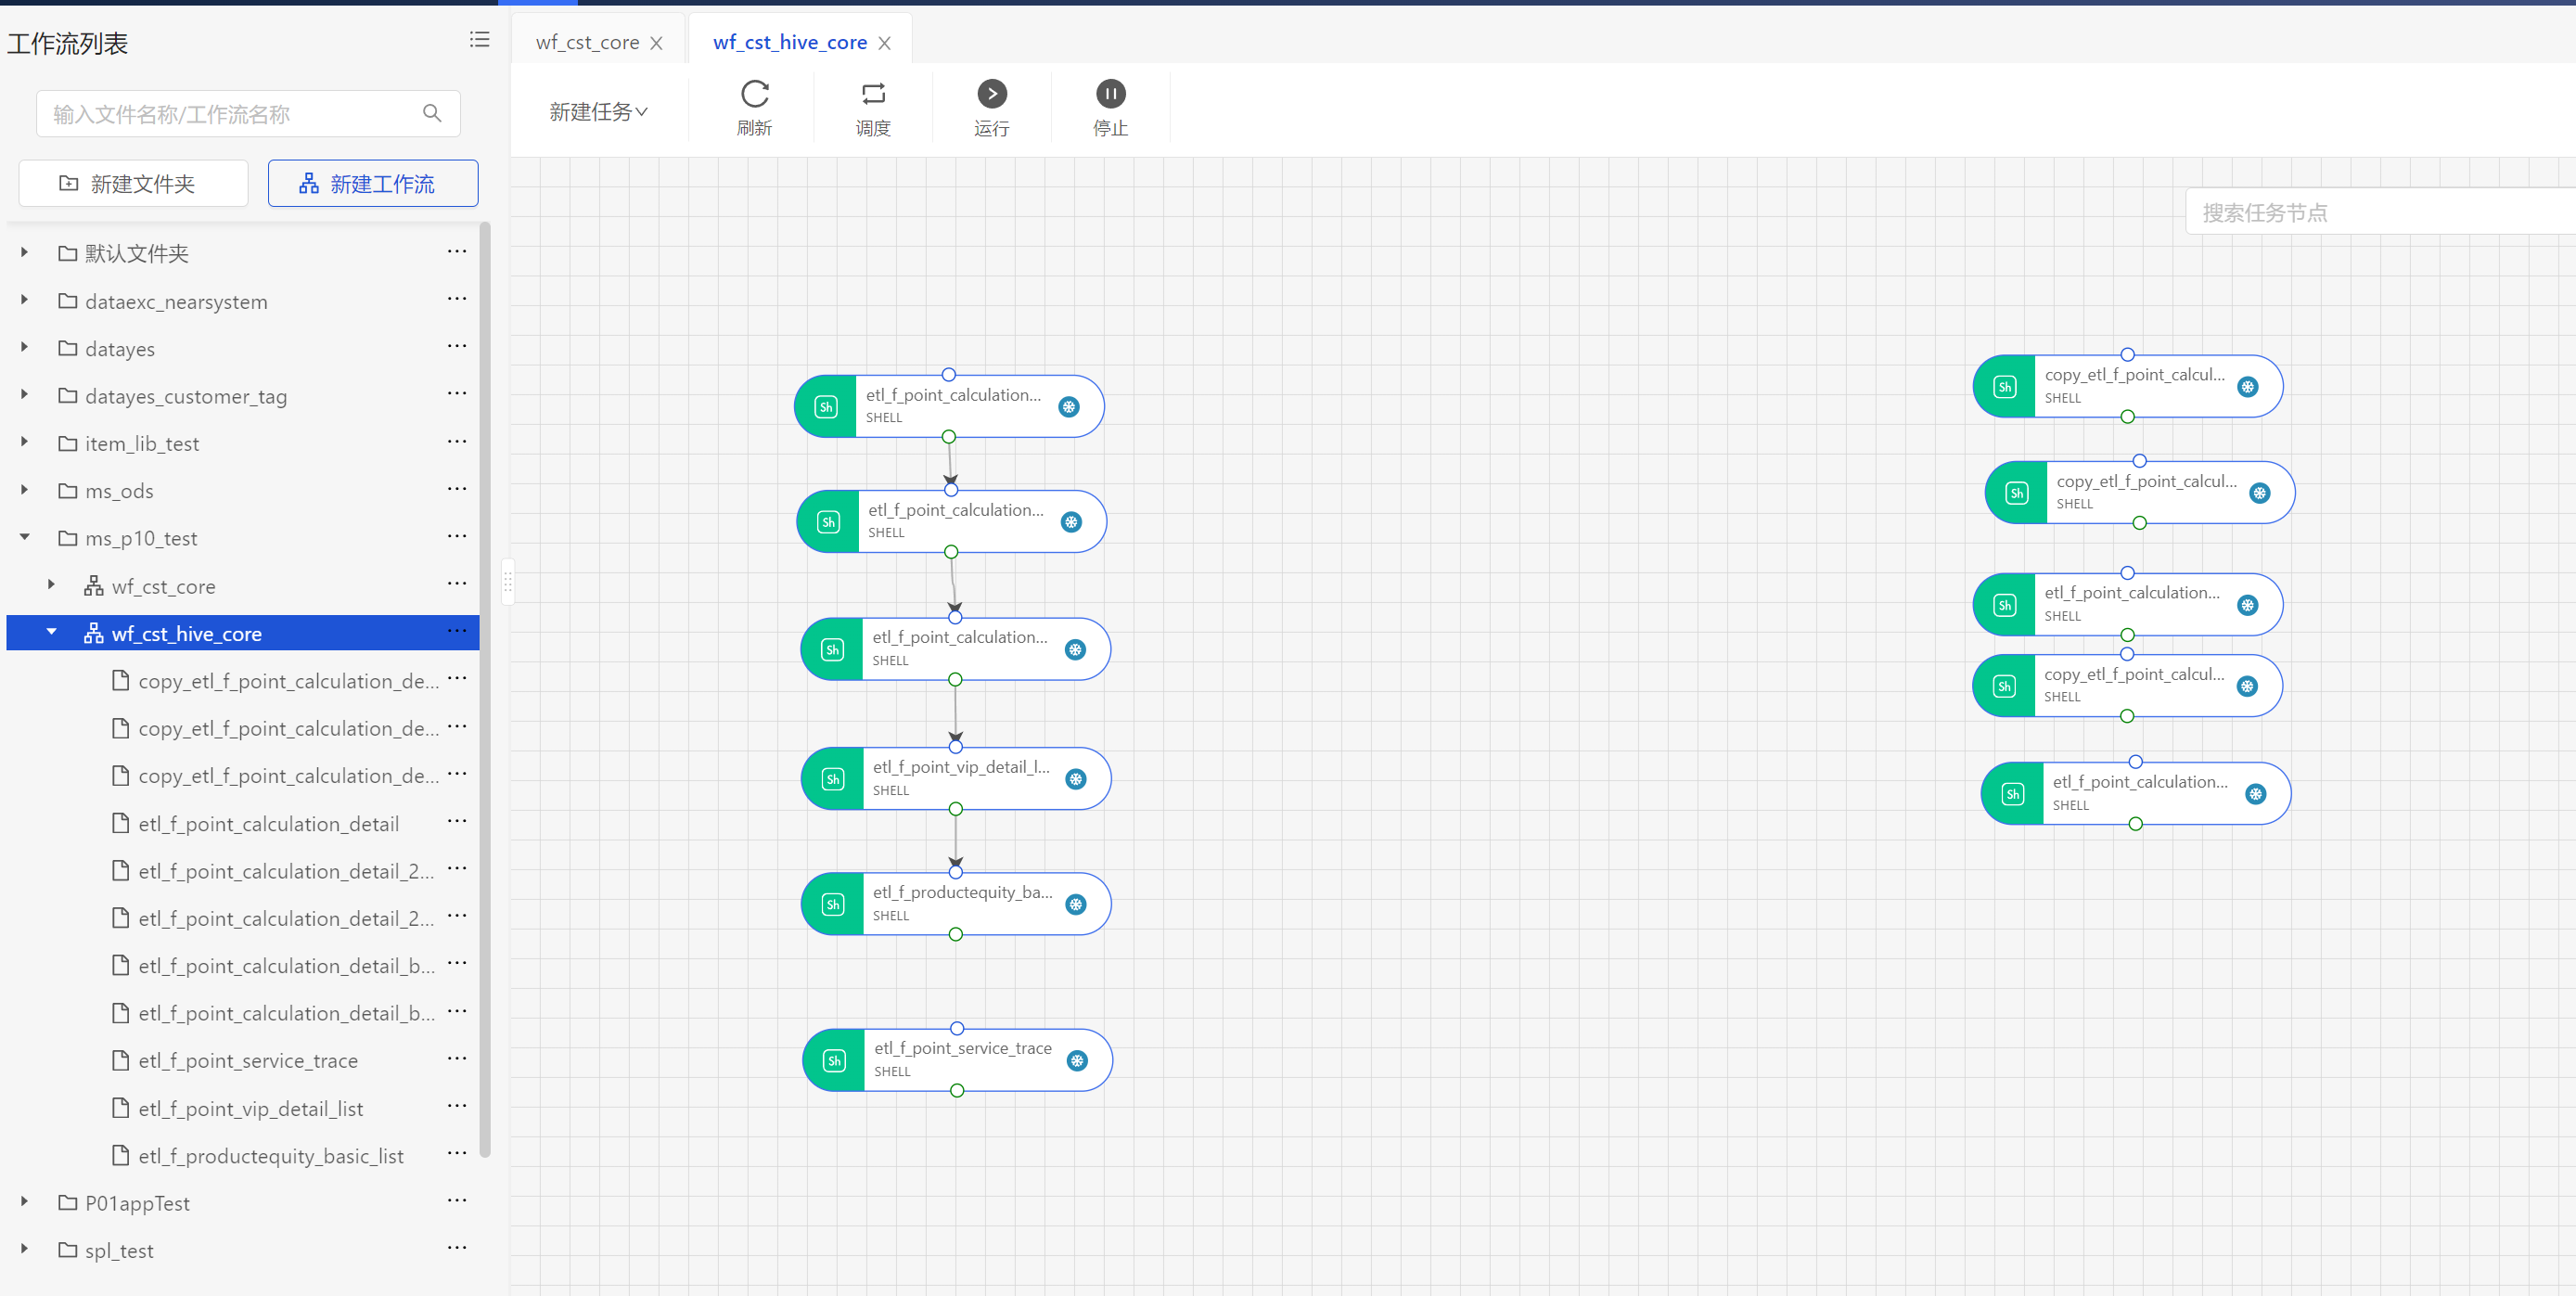Open more options for 默认文件夹
Image resolution: width=2576 pixels, height=1296 pixels.
pos(457,252)
